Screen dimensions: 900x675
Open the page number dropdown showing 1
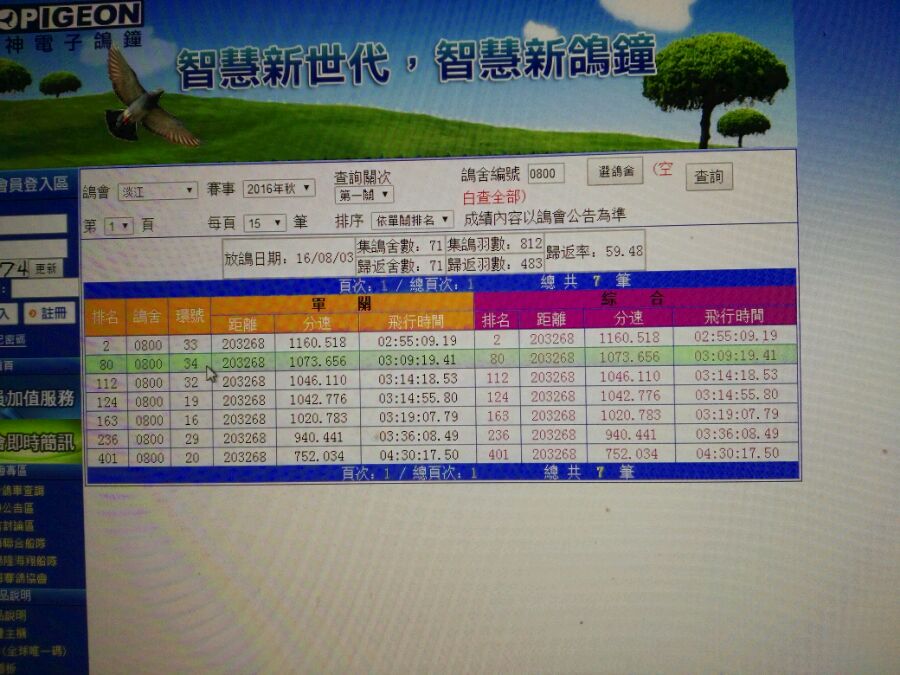tap(118, 226)
